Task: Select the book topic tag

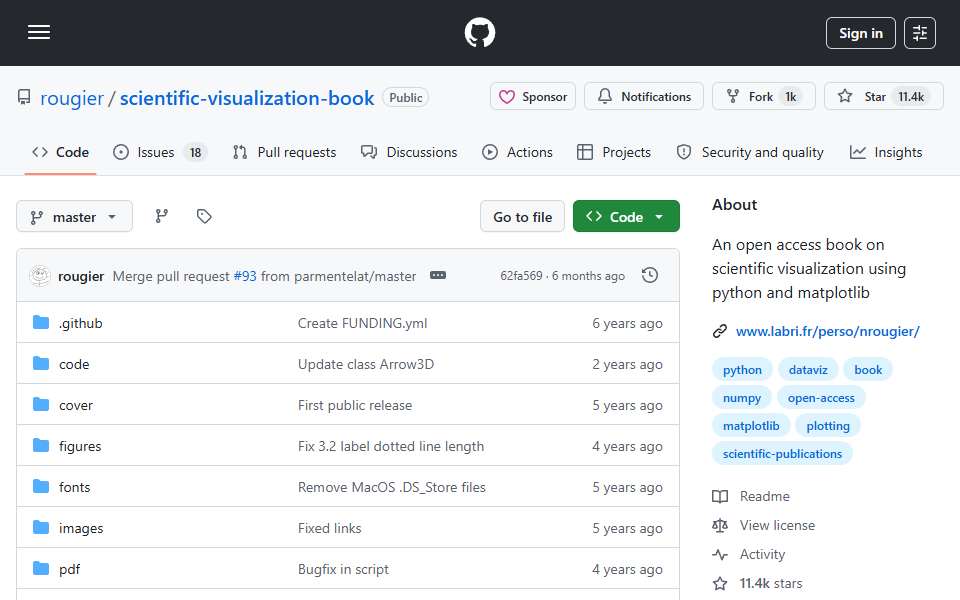Action: pos(868,370)
